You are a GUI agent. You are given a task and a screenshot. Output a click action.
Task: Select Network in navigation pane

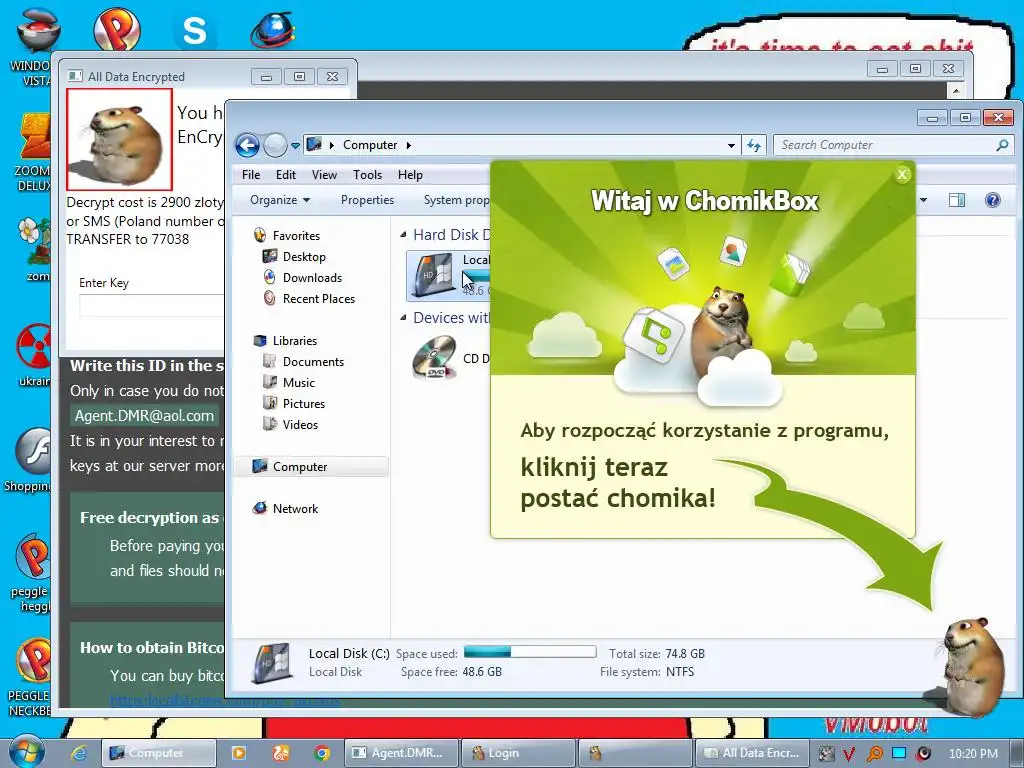tap(295, 509)
